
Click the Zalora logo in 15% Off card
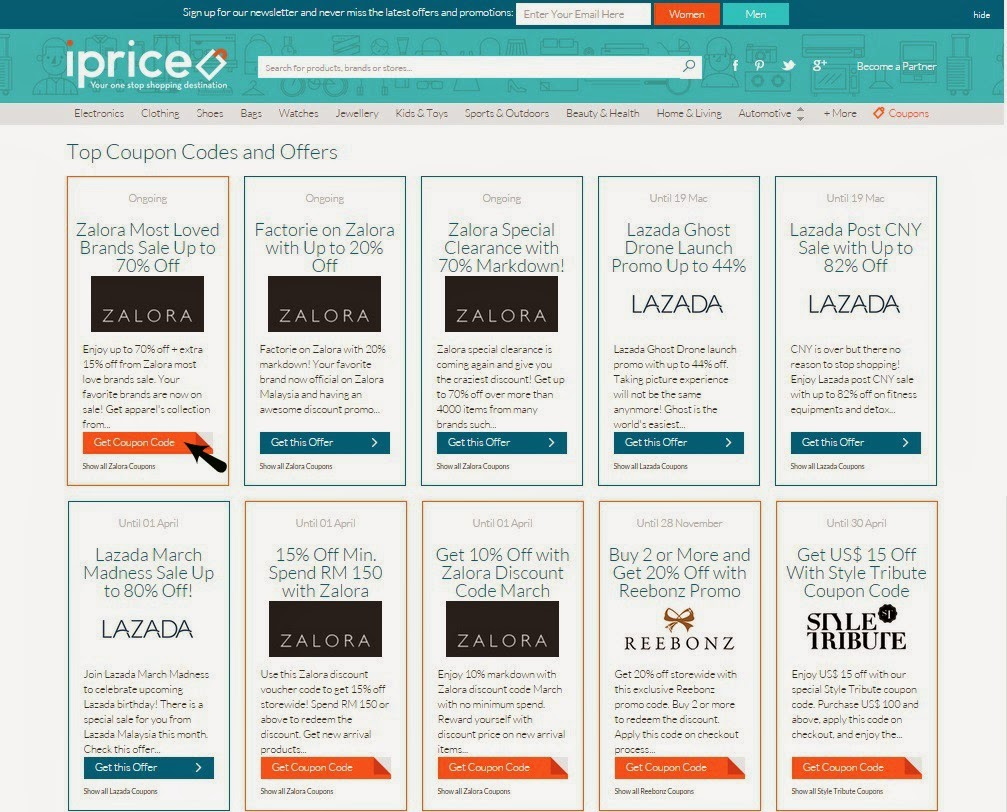[326, 629]
